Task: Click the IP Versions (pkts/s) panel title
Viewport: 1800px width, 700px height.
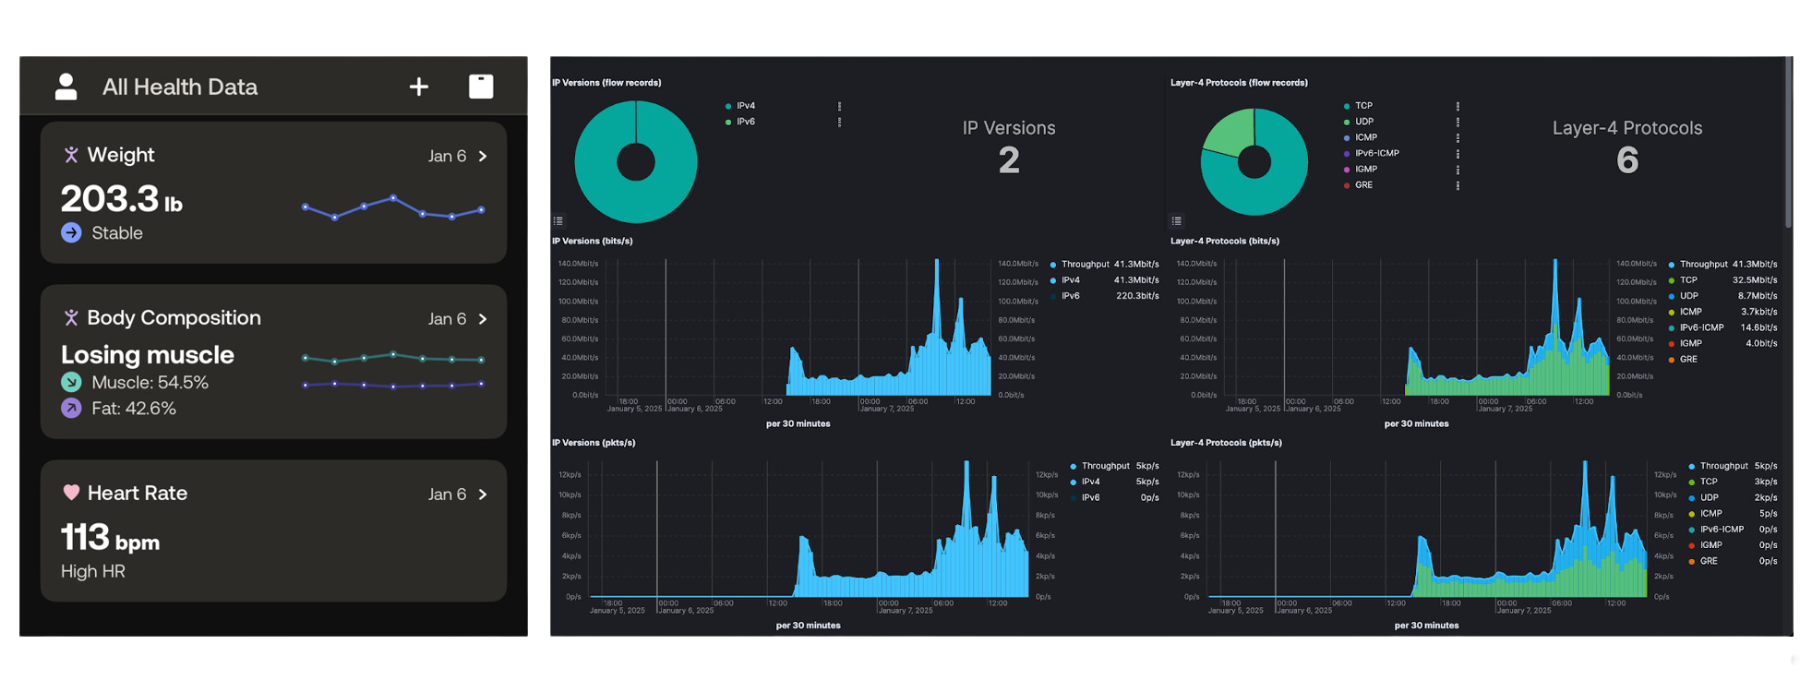Action: [x=593, y=443]
